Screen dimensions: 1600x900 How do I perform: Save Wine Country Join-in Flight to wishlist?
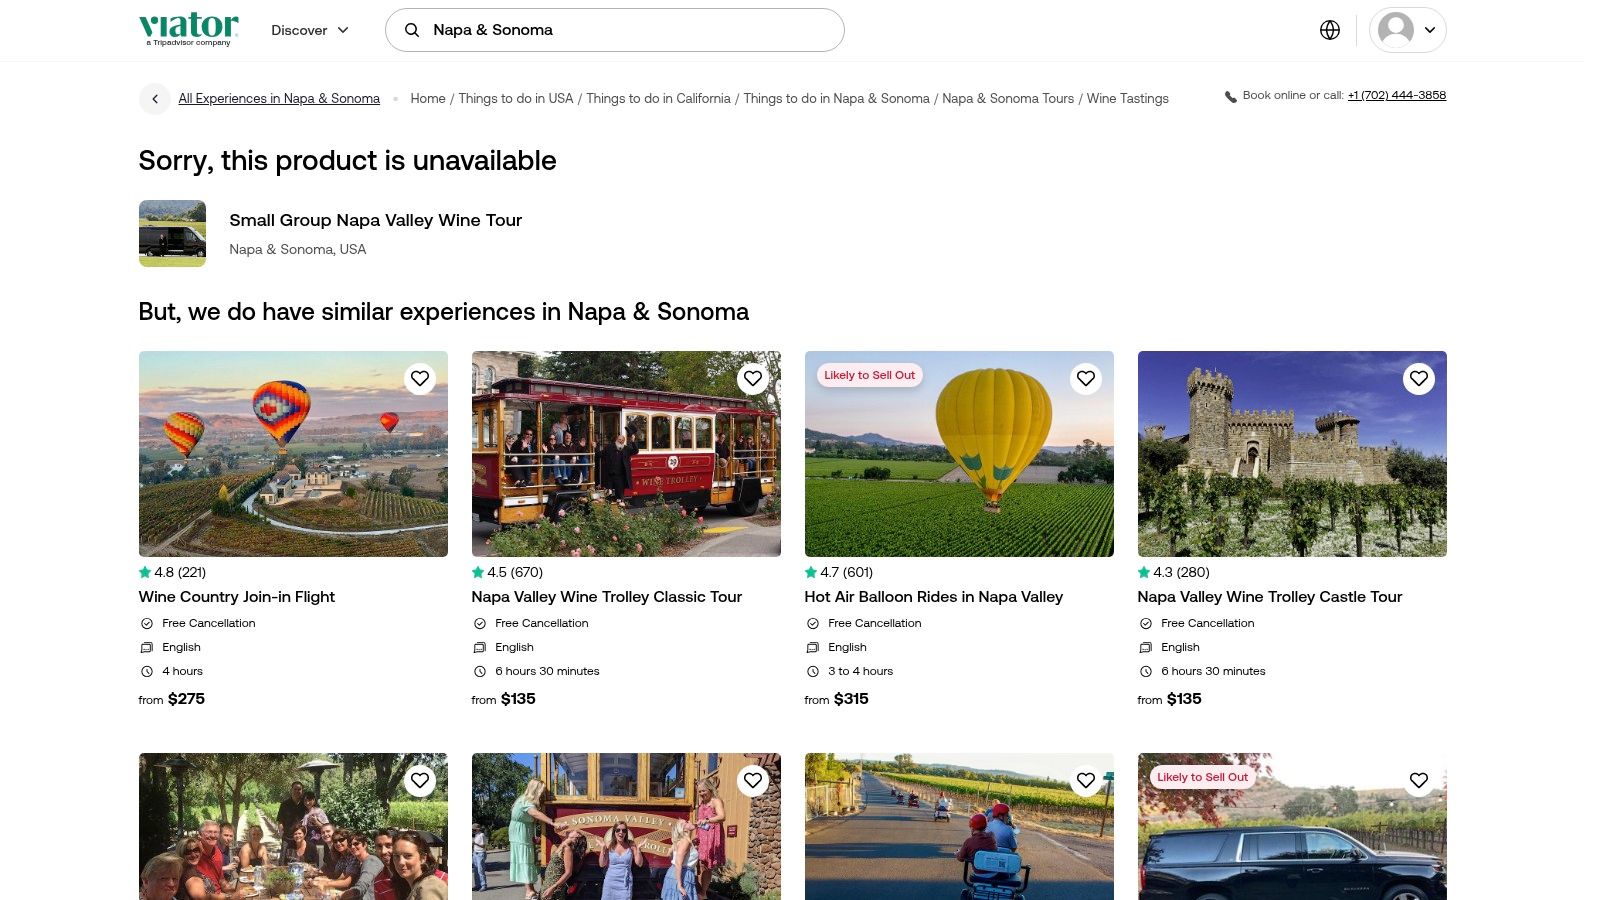coord(420,379)
